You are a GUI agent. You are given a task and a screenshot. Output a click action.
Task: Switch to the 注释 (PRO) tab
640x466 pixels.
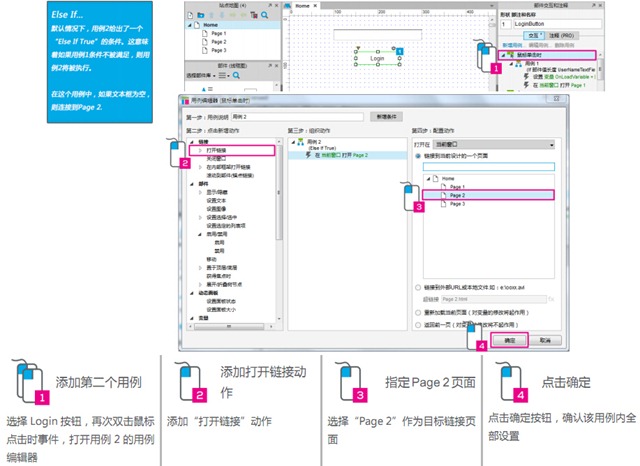[561, 36]
